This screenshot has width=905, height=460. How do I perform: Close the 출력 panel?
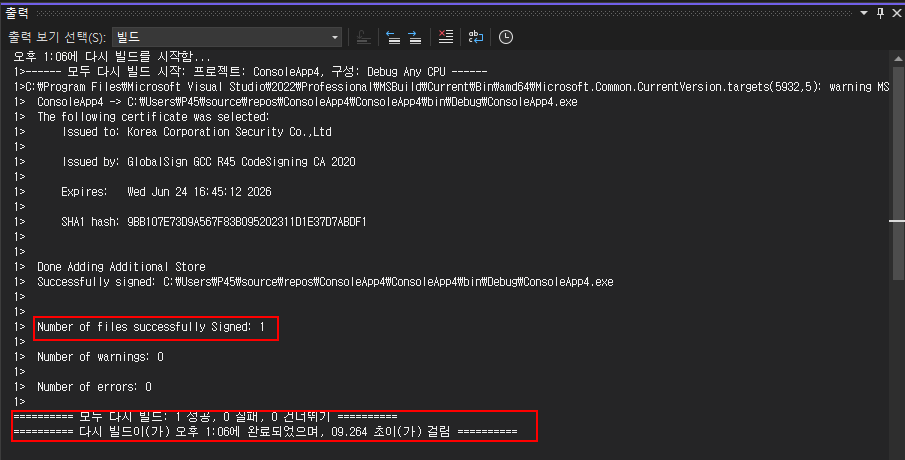[x=896, y=12]
